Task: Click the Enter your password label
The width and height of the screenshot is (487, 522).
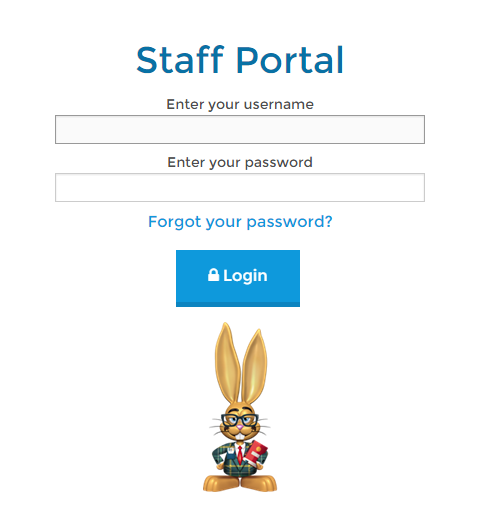Action: click(x=240, y=163)
